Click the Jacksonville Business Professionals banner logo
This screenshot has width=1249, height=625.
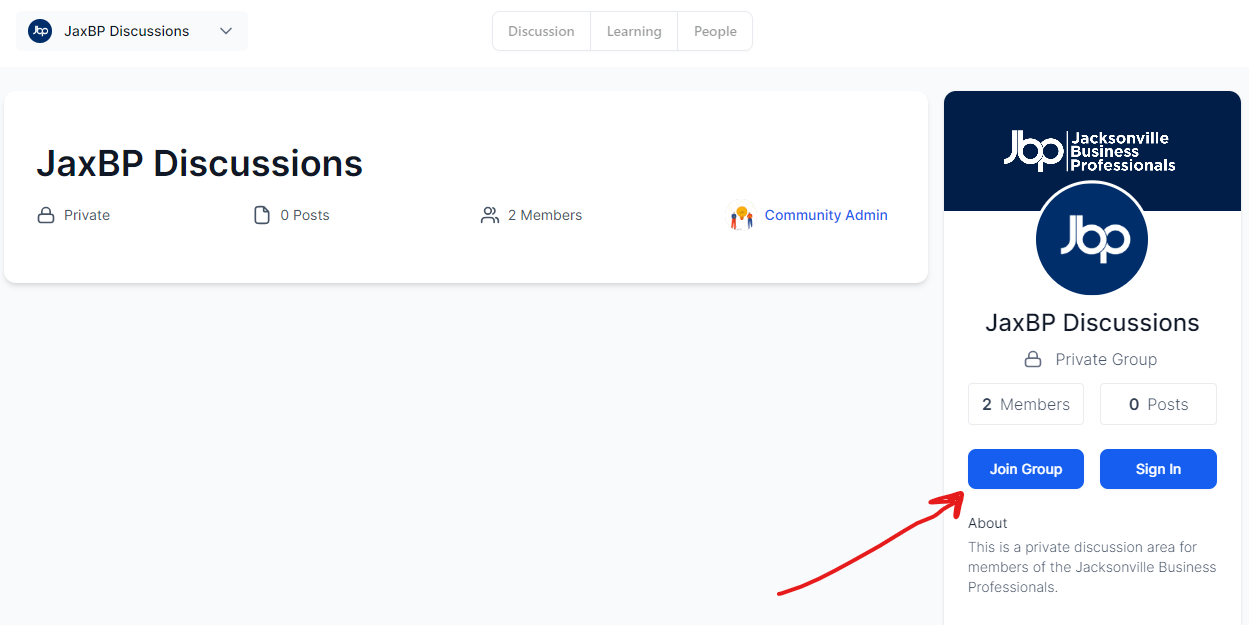click(1091, 151)
